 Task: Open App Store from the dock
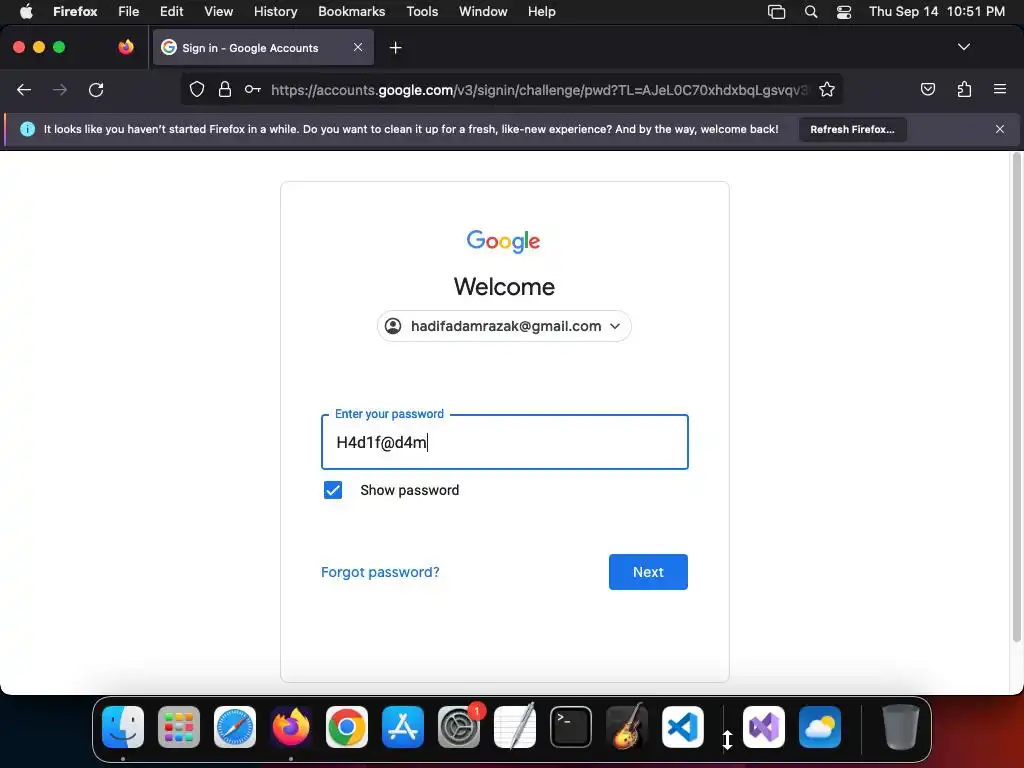[x=403, y=727]
